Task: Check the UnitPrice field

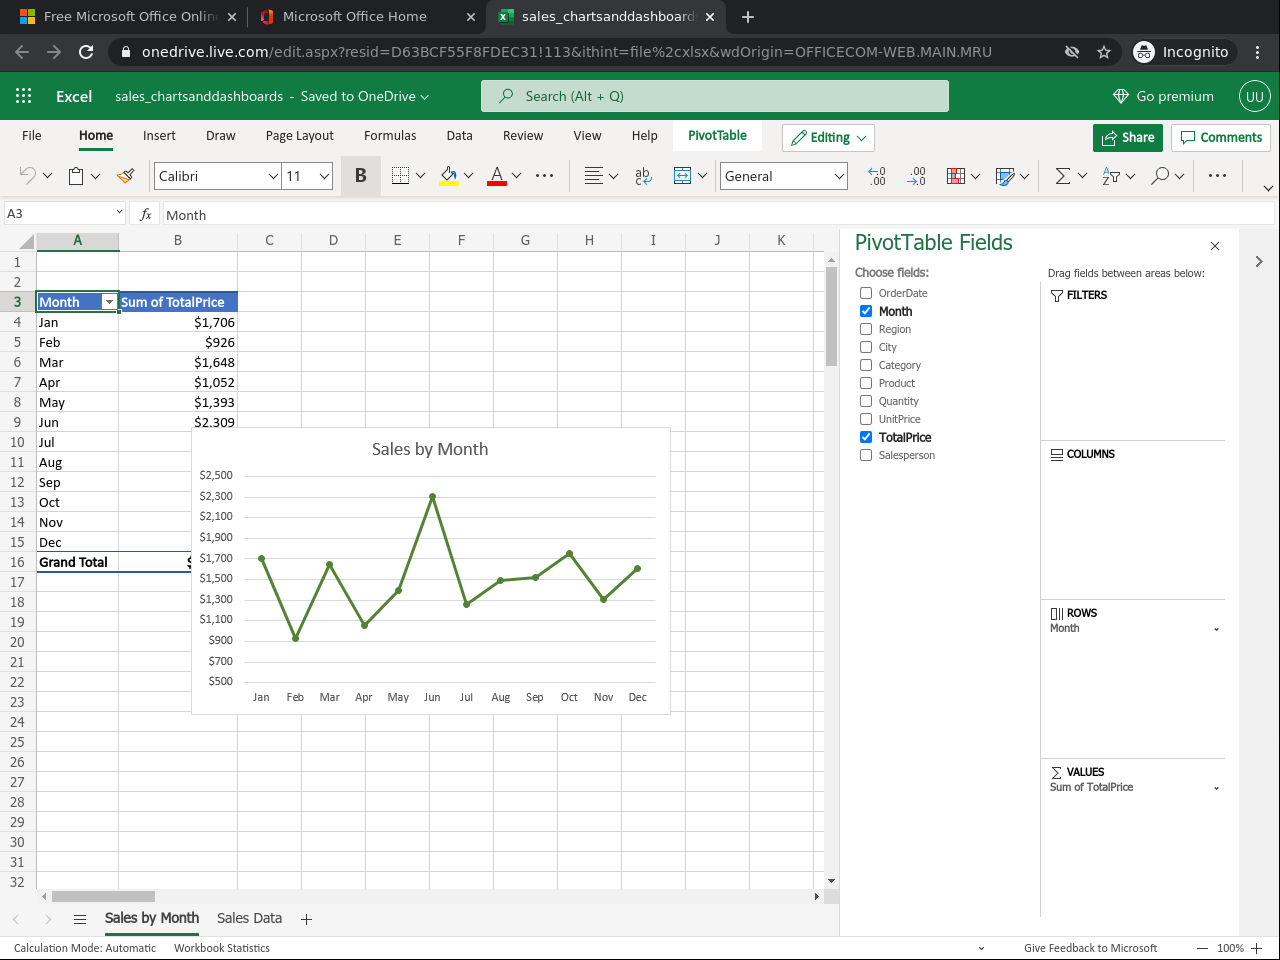Action: pyautogui.click(x=866, y=419)
